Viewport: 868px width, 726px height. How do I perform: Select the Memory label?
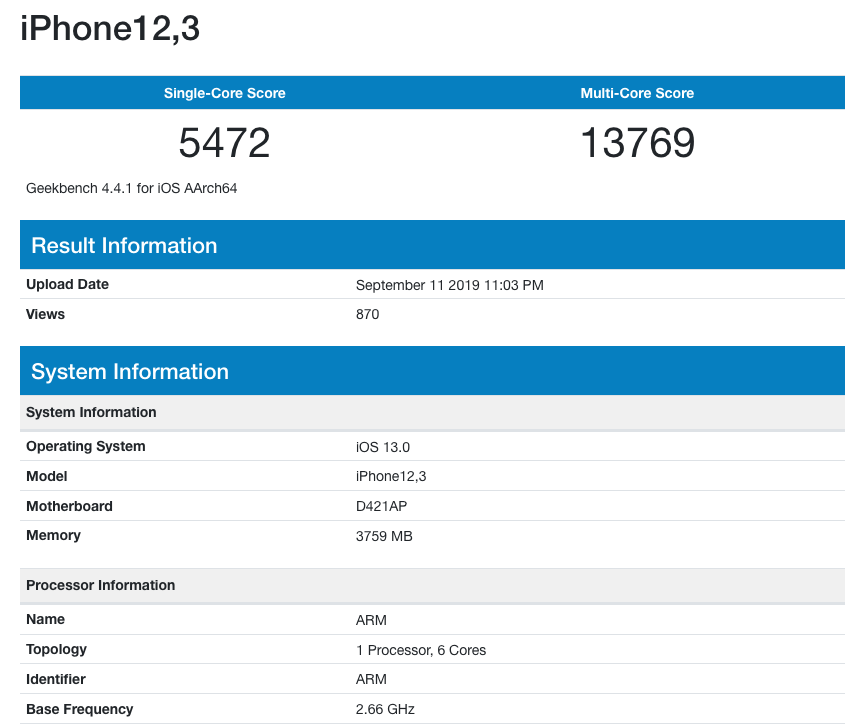(x=53, y=536)
